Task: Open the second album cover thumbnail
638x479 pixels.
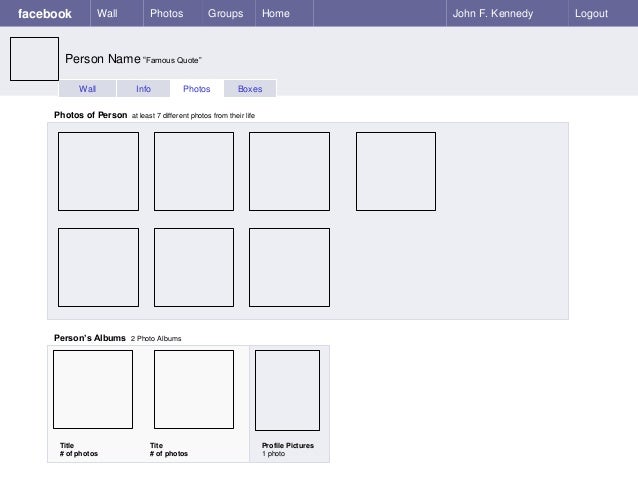Action: 194,389
